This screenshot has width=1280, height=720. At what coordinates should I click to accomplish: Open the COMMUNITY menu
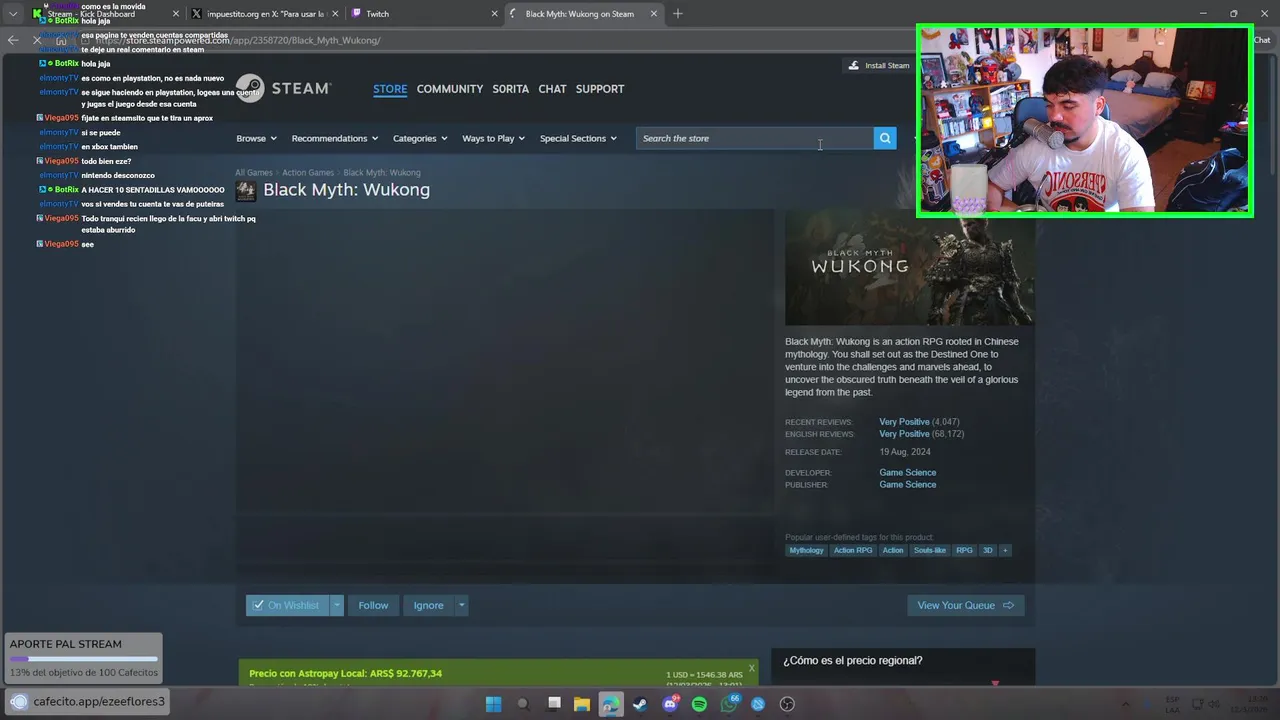tap(450, 89)
